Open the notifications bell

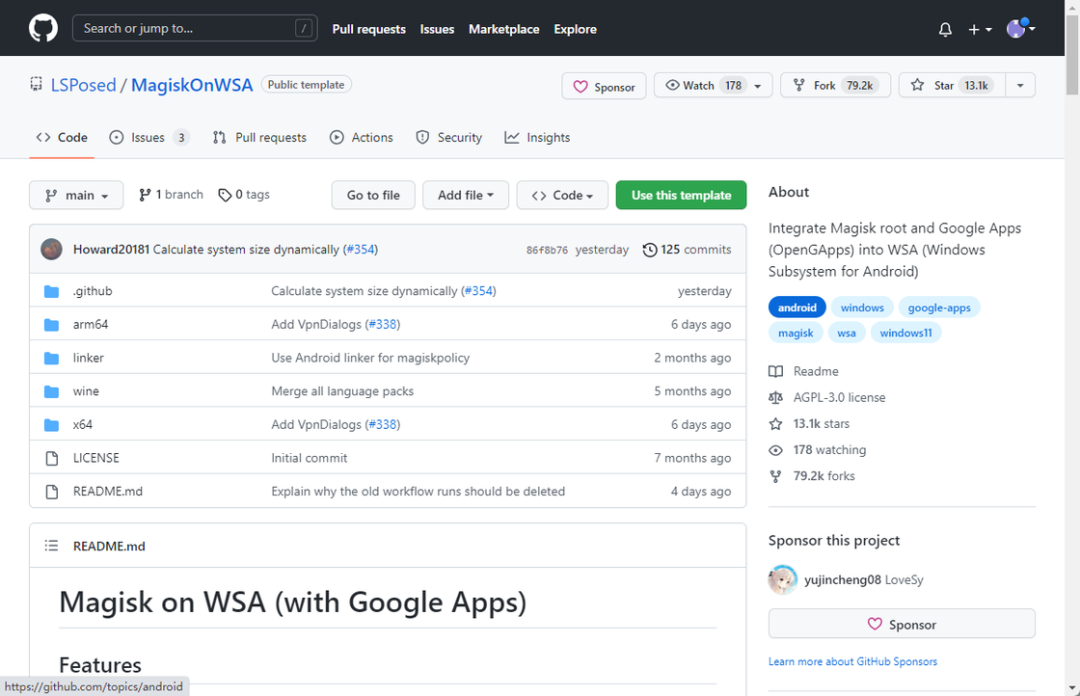tap(945, 30)
